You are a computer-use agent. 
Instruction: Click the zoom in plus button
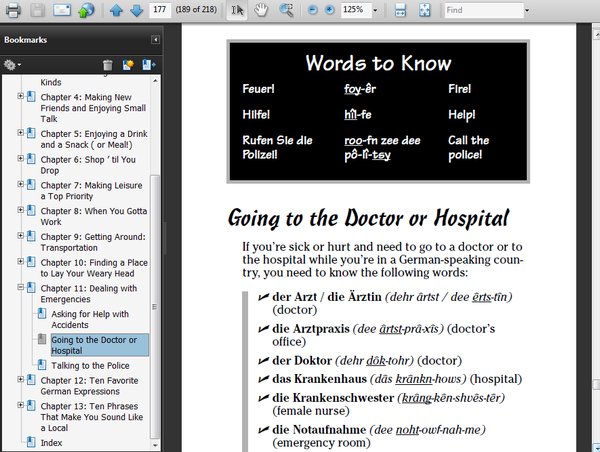point(330,10)
